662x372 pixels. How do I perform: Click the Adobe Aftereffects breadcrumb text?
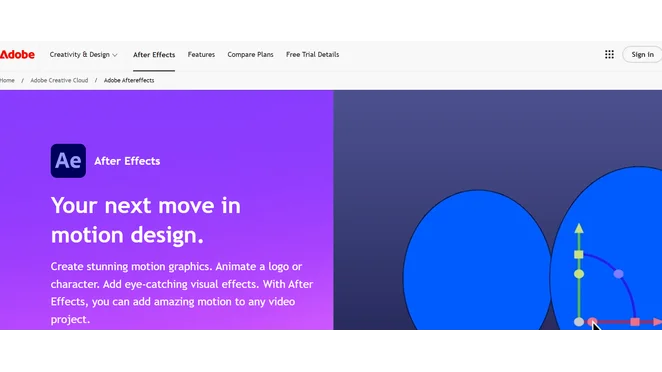pyautogui.click(x=129, y=80)
